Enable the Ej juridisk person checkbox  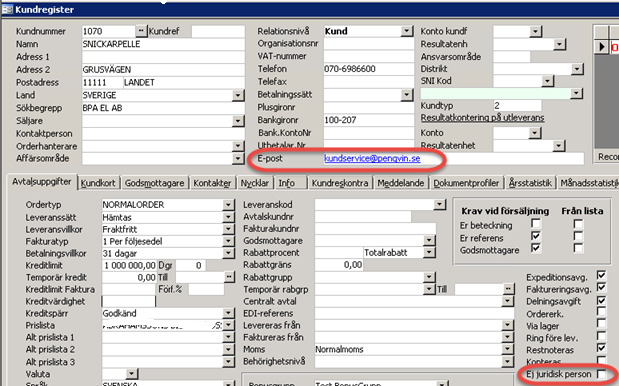tap(601, 374)
